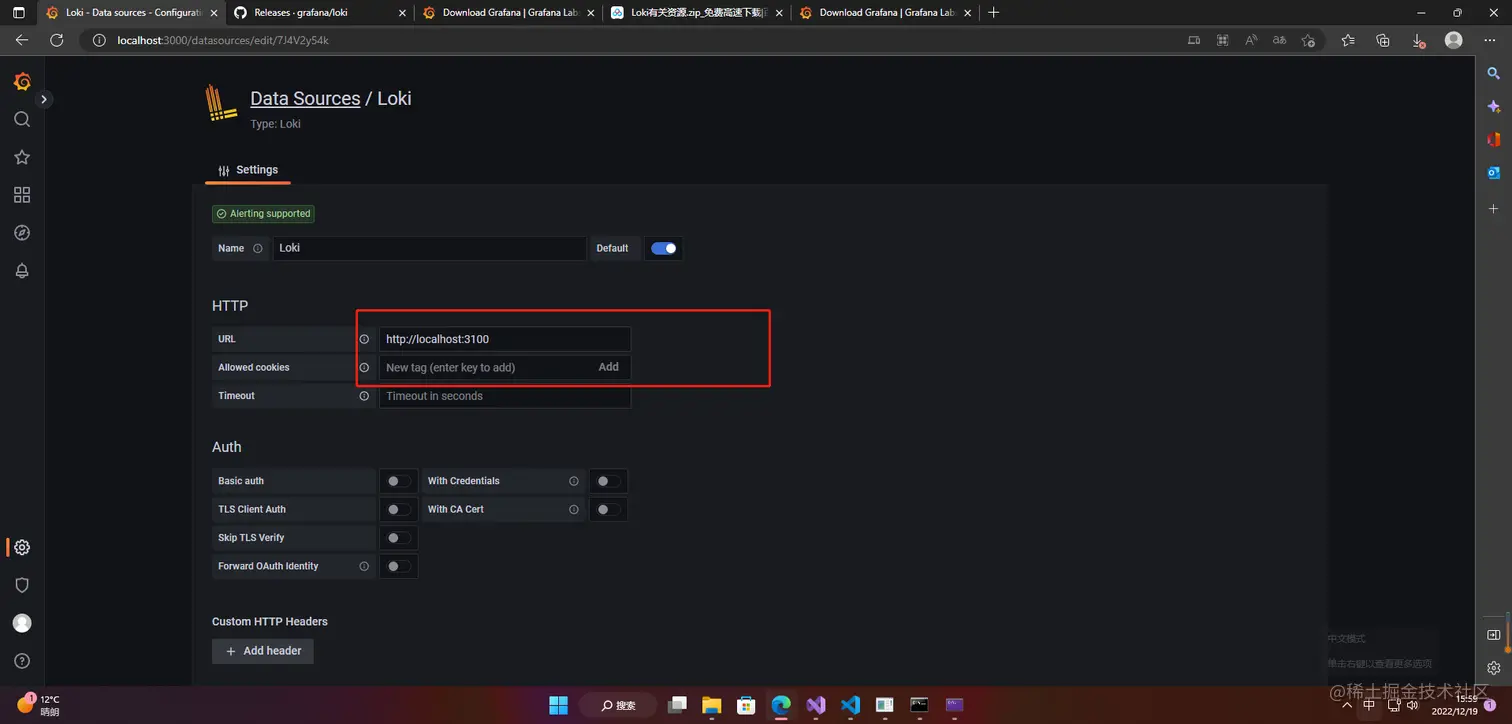Click the Add button for allowed cookies
The width and height of the screenshot is (1512, 724).
tap(609, 367)
